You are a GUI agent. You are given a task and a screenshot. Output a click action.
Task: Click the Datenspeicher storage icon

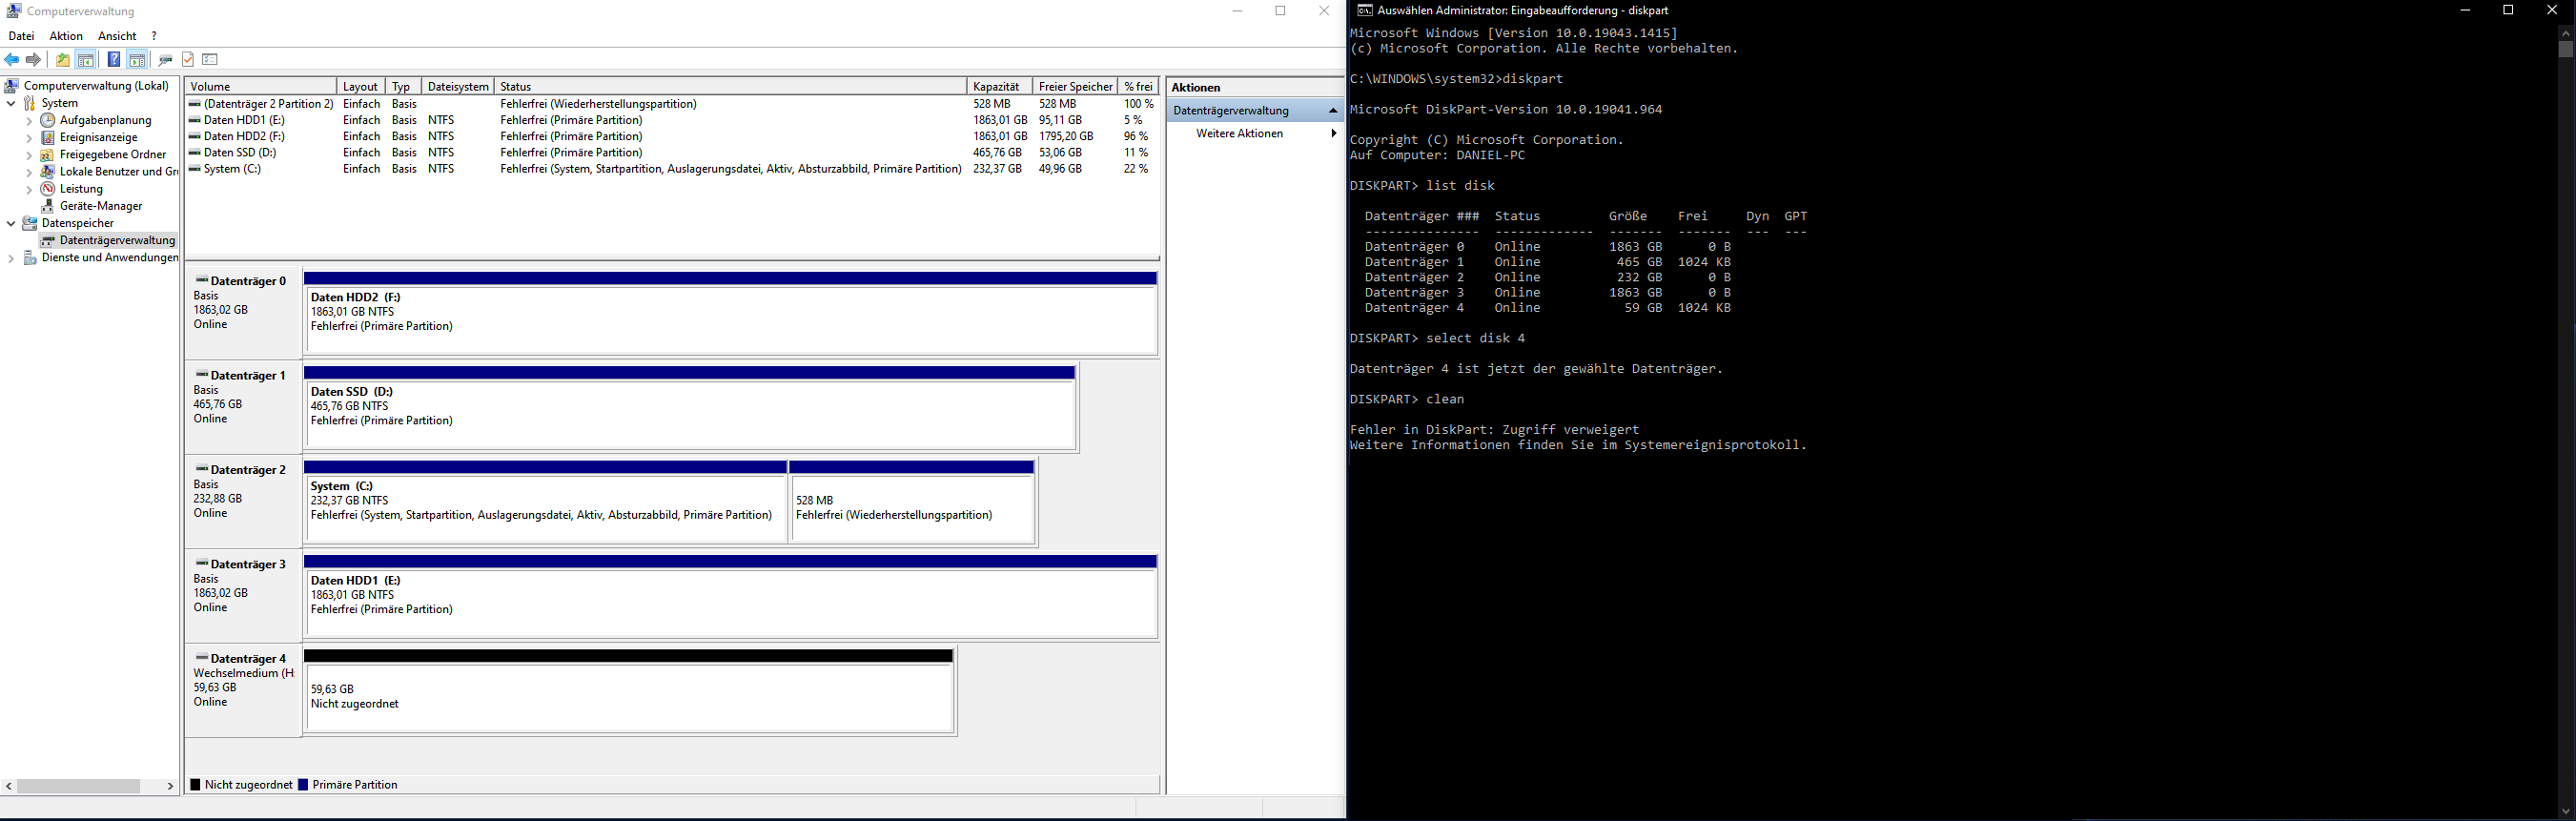(30, 223)
